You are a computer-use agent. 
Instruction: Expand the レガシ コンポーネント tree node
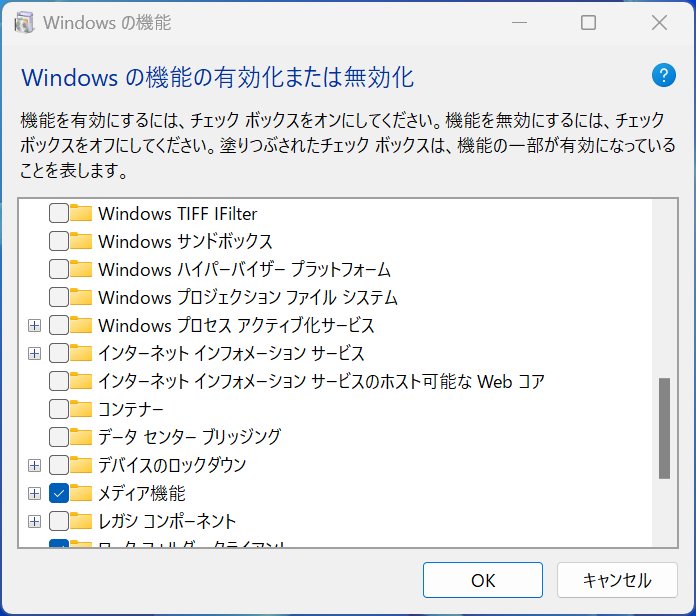pyautogui.click(x=35, y=521)
